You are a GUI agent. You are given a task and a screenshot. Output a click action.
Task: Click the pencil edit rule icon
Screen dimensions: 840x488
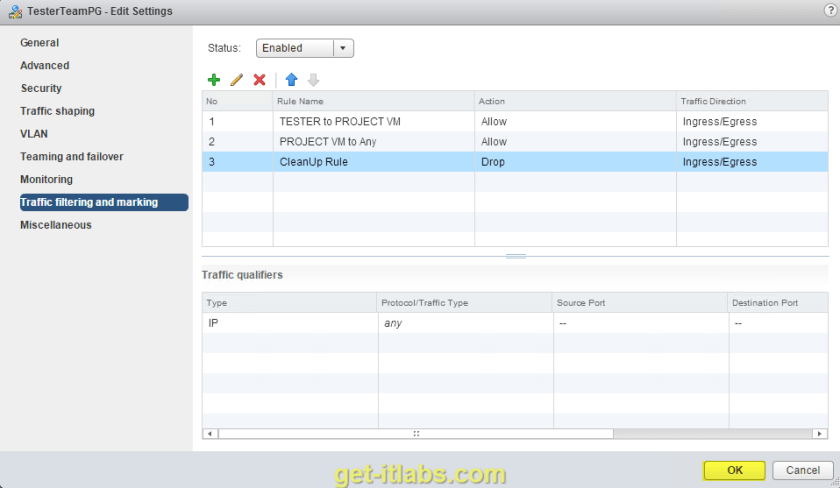click(x=237, y=80)
